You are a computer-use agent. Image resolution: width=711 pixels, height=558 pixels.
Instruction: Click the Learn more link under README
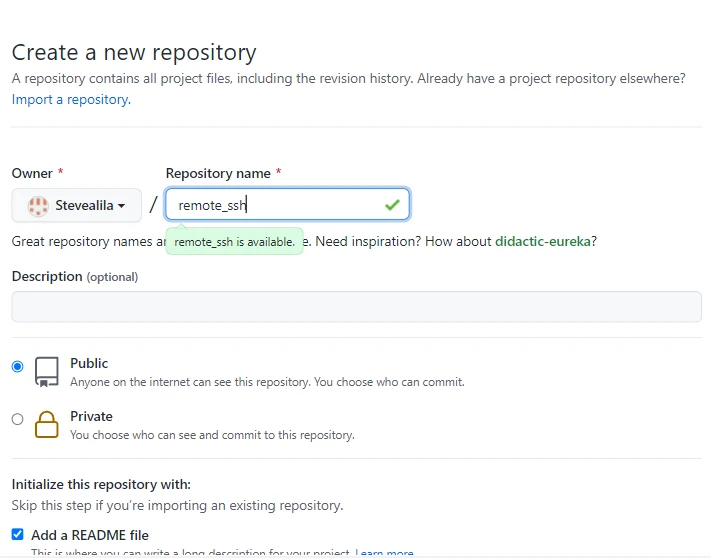coord(385,553)
